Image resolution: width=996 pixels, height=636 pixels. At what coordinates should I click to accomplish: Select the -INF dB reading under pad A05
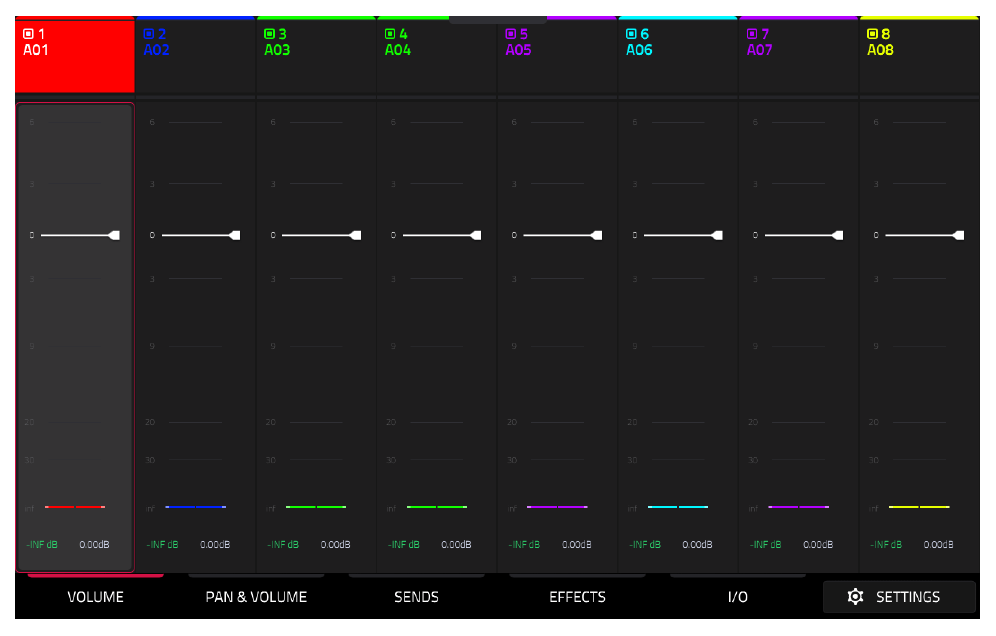click(524, 545)
